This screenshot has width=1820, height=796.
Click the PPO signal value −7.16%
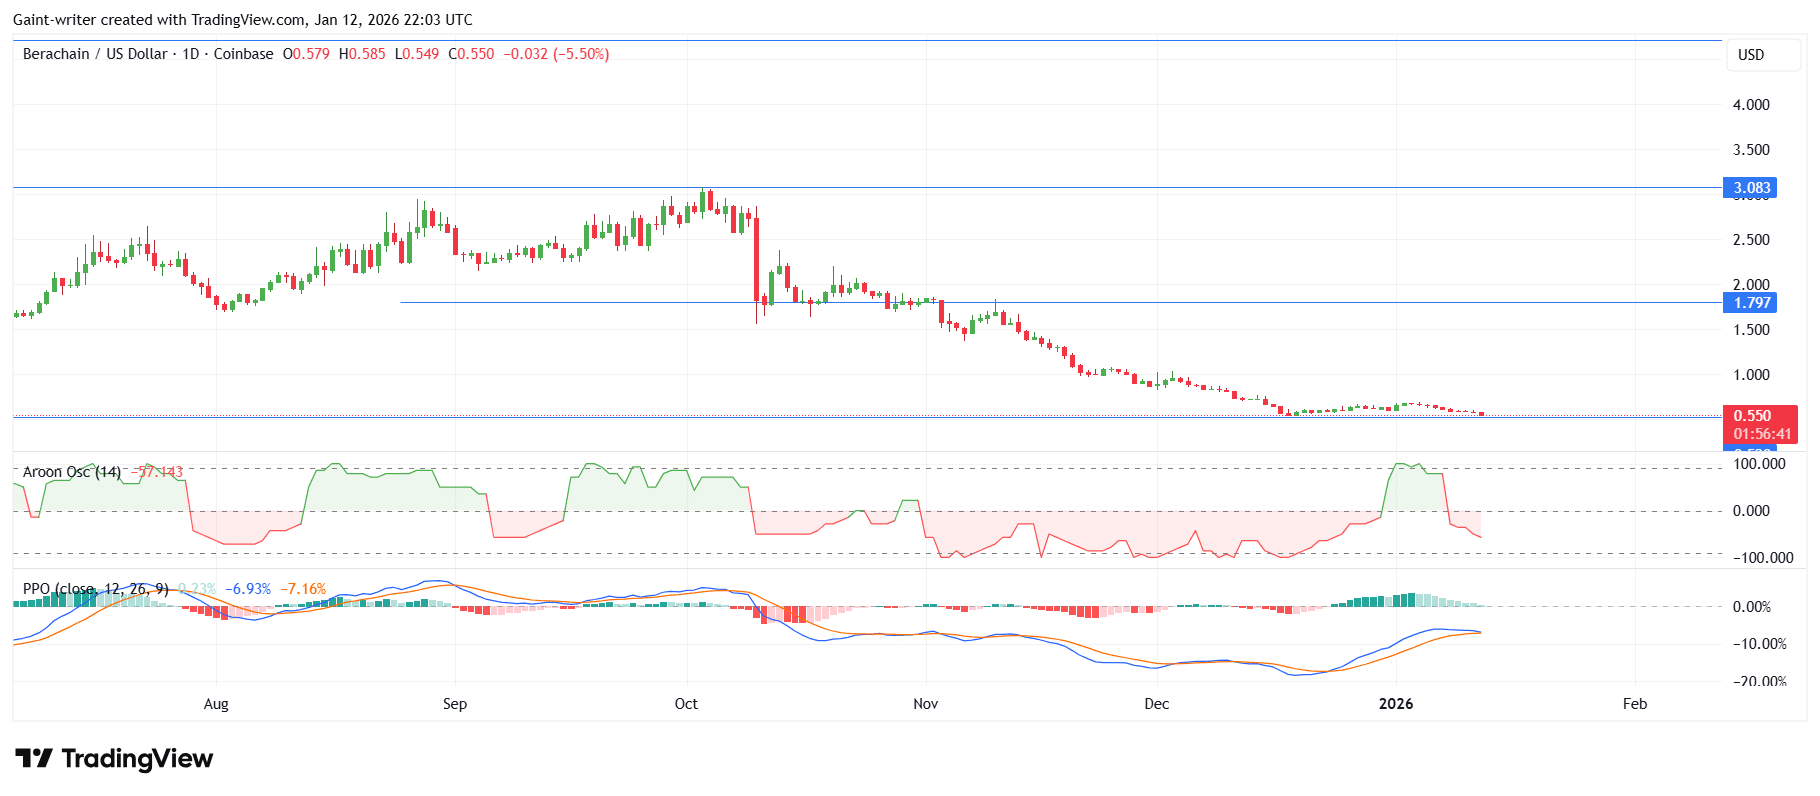(303, 589)
